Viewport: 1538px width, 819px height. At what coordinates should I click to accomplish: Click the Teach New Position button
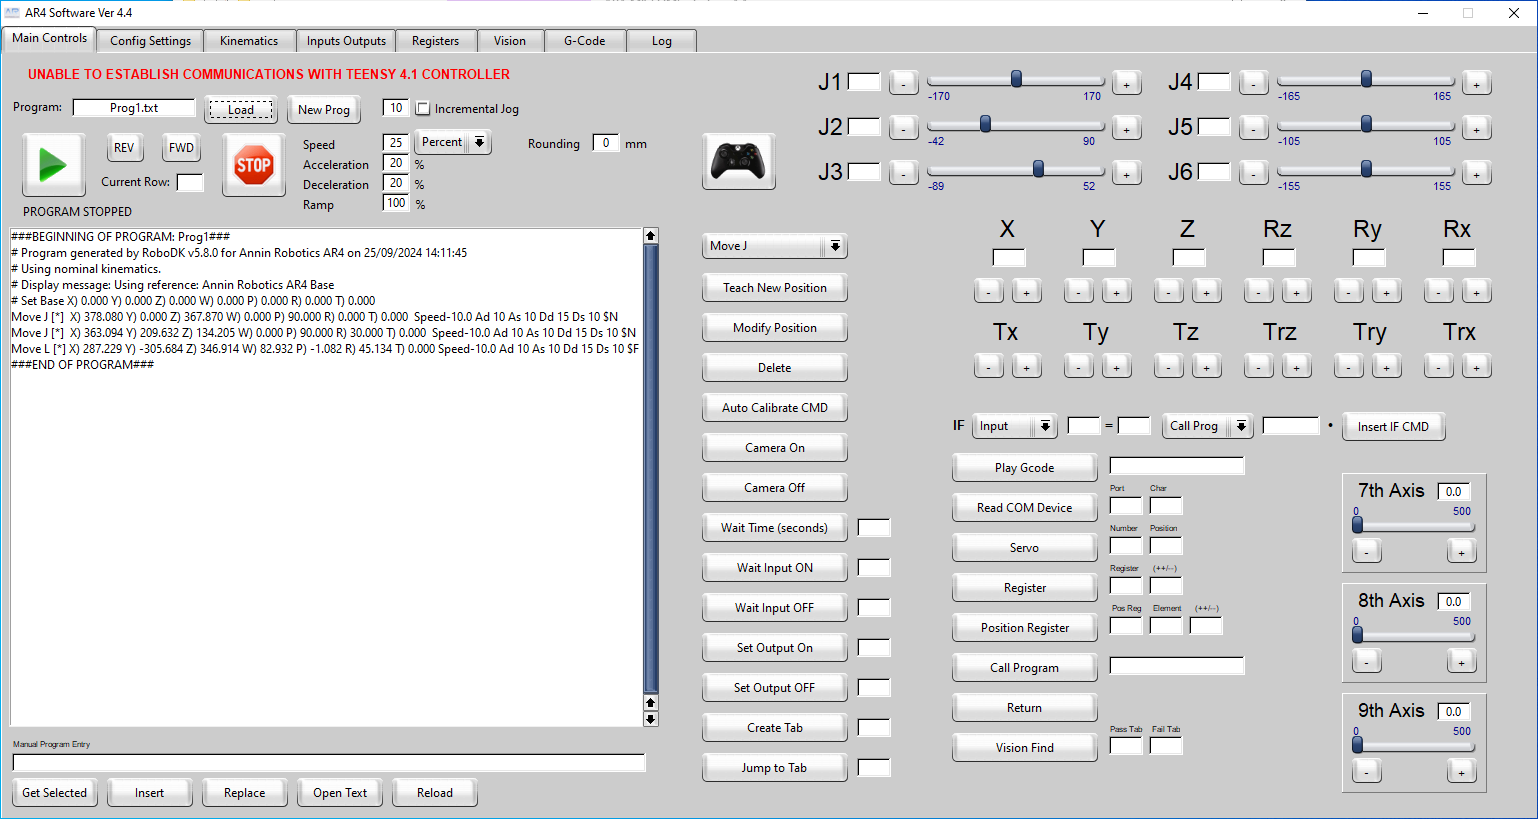(x=774, y=288)
